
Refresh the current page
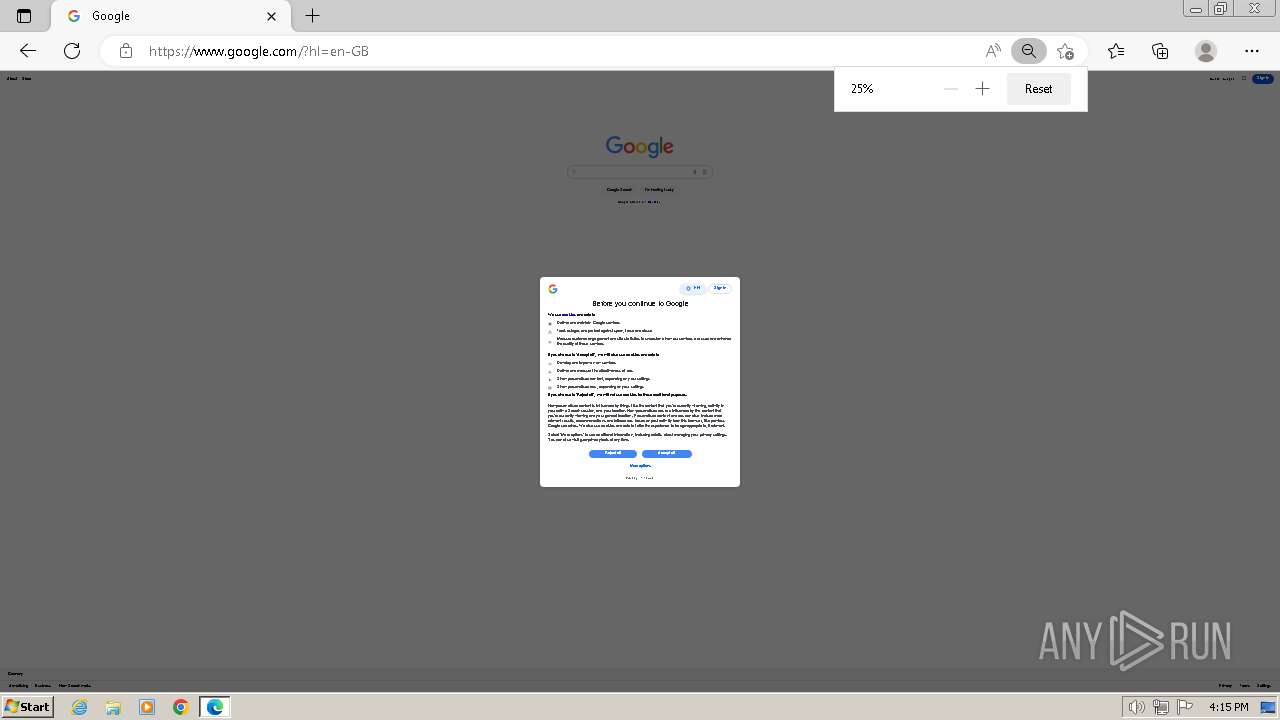coord(72,51)
